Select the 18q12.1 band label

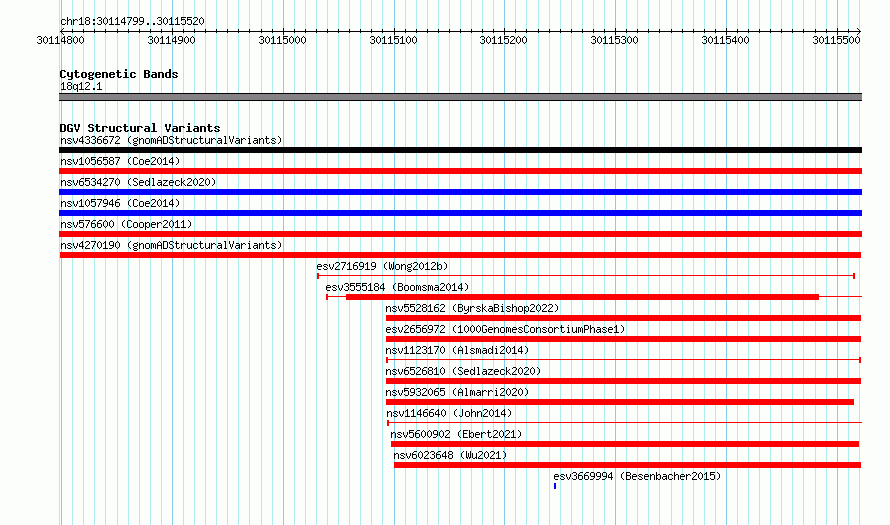[x=81, y=86]
